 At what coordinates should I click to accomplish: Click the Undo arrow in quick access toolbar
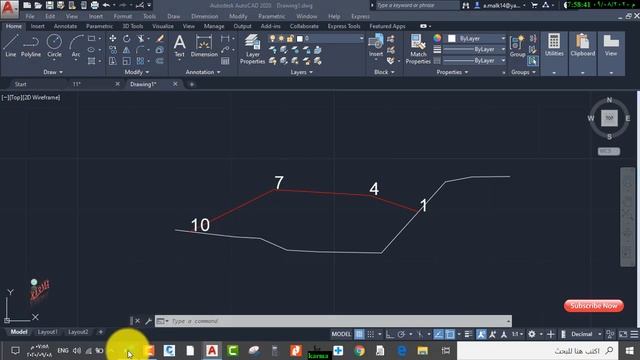pos(106,5)
